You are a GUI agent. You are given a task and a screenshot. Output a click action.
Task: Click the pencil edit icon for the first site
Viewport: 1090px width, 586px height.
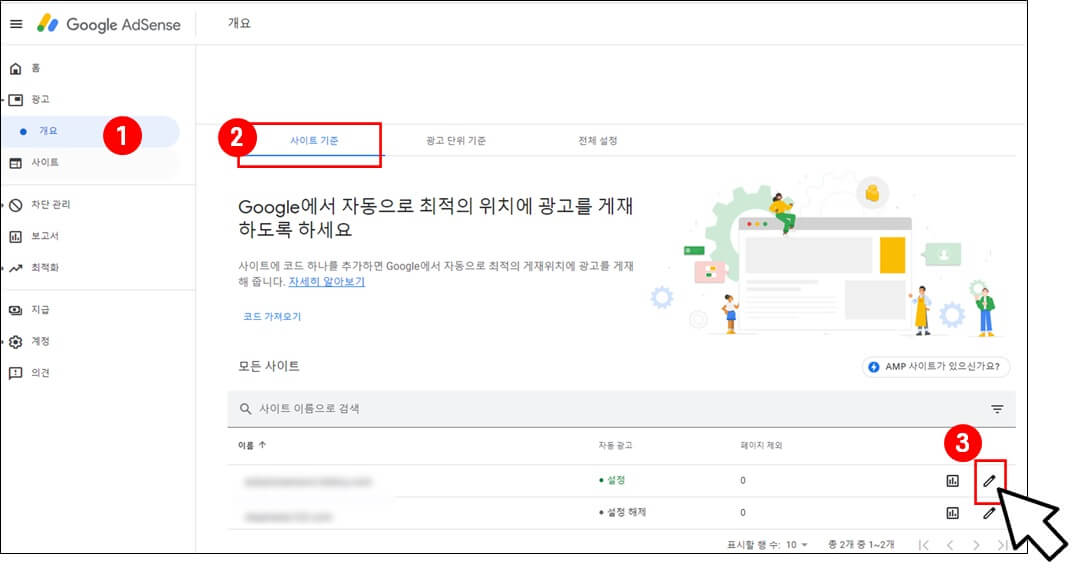coord(989,481)
